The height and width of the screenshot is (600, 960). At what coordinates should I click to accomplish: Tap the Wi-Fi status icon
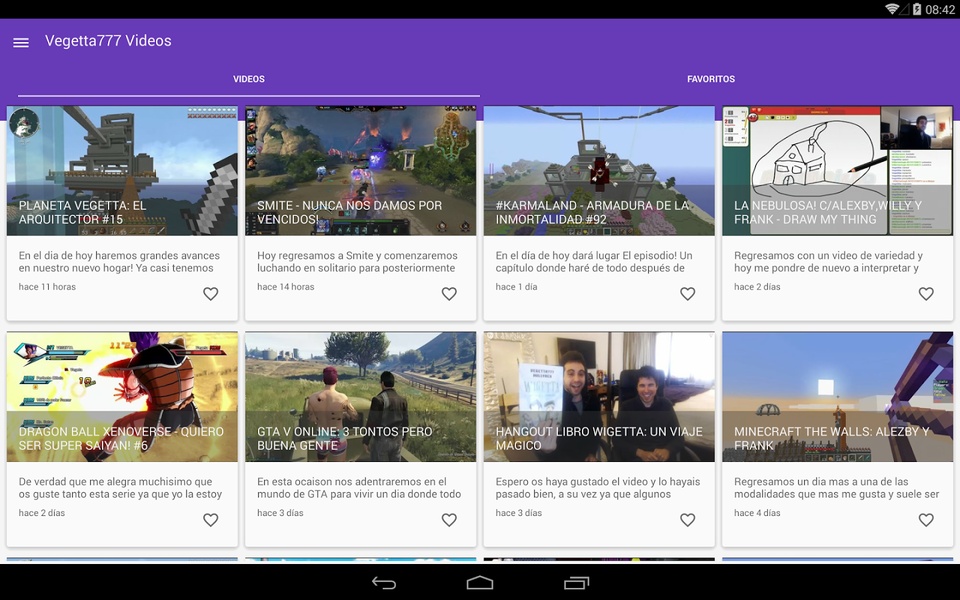click(x=893, y=9)
